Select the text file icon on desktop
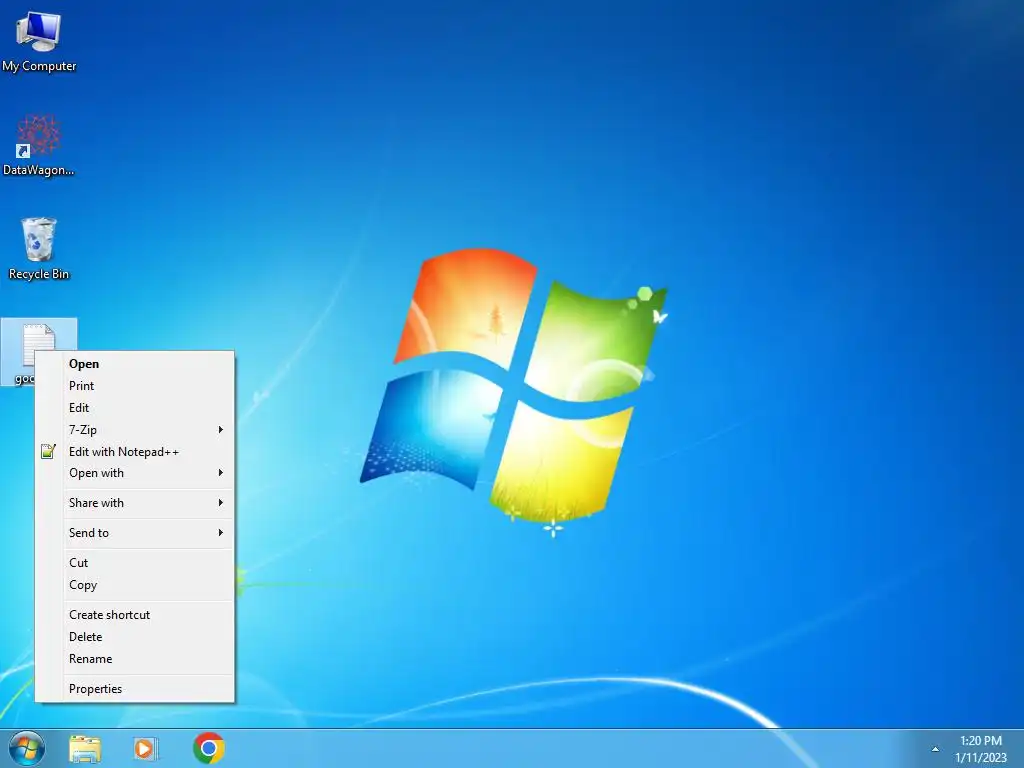This screenshot has width=1024, height=768. (39, 344)
